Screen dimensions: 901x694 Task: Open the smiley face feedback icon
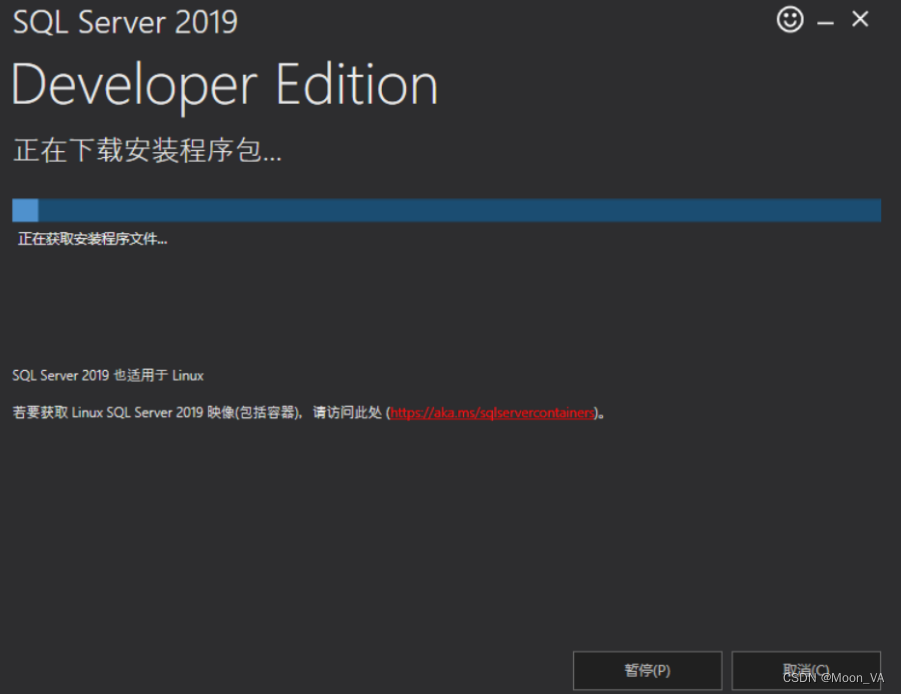pyautogui.click(x=790, y=20)
